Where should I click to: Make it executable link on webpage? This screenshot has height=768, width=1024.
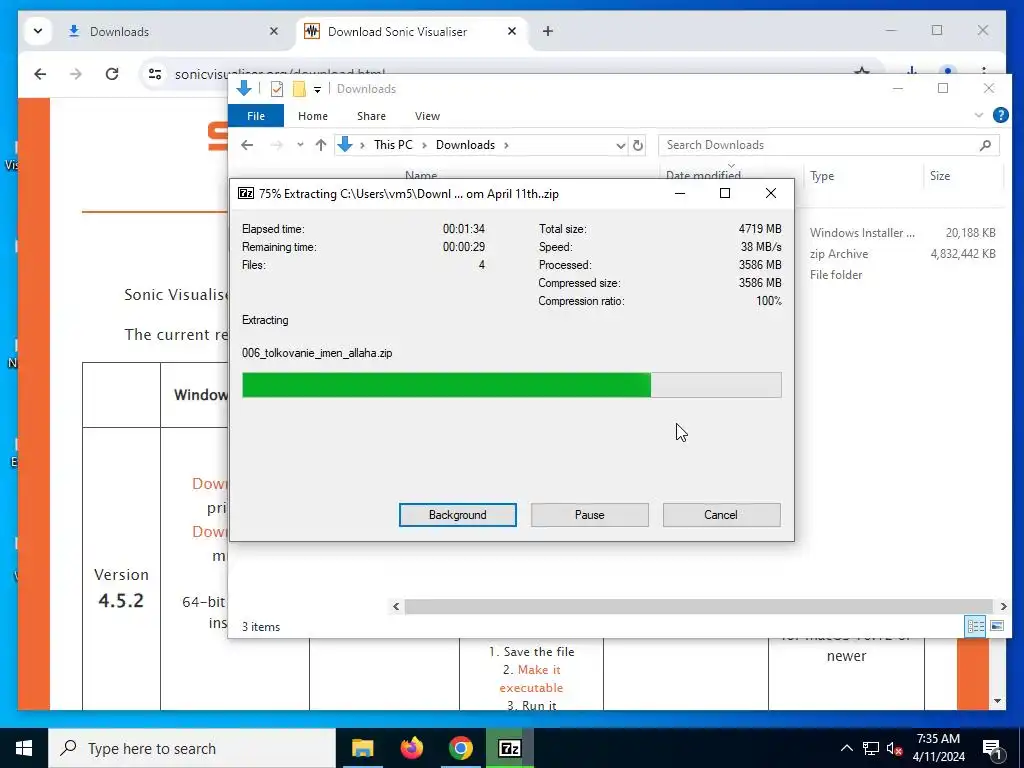point(531,679)
